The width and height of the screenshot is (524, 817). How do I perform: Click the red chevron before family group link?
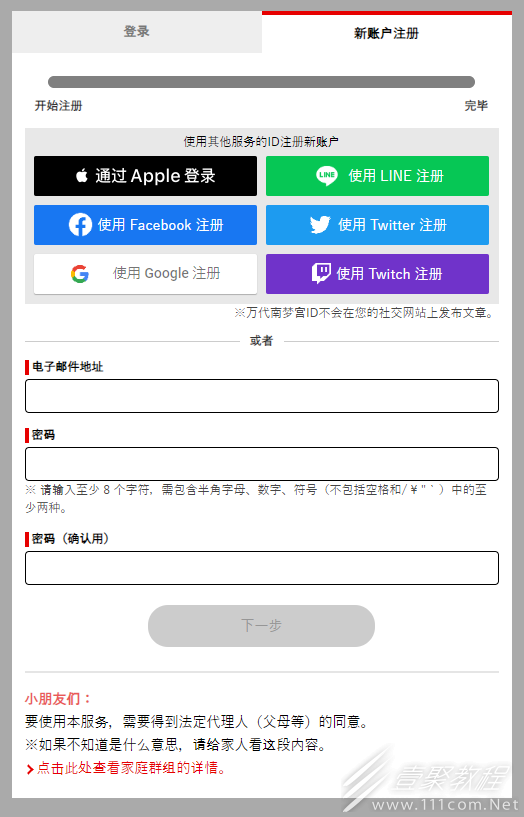point(30,769)
